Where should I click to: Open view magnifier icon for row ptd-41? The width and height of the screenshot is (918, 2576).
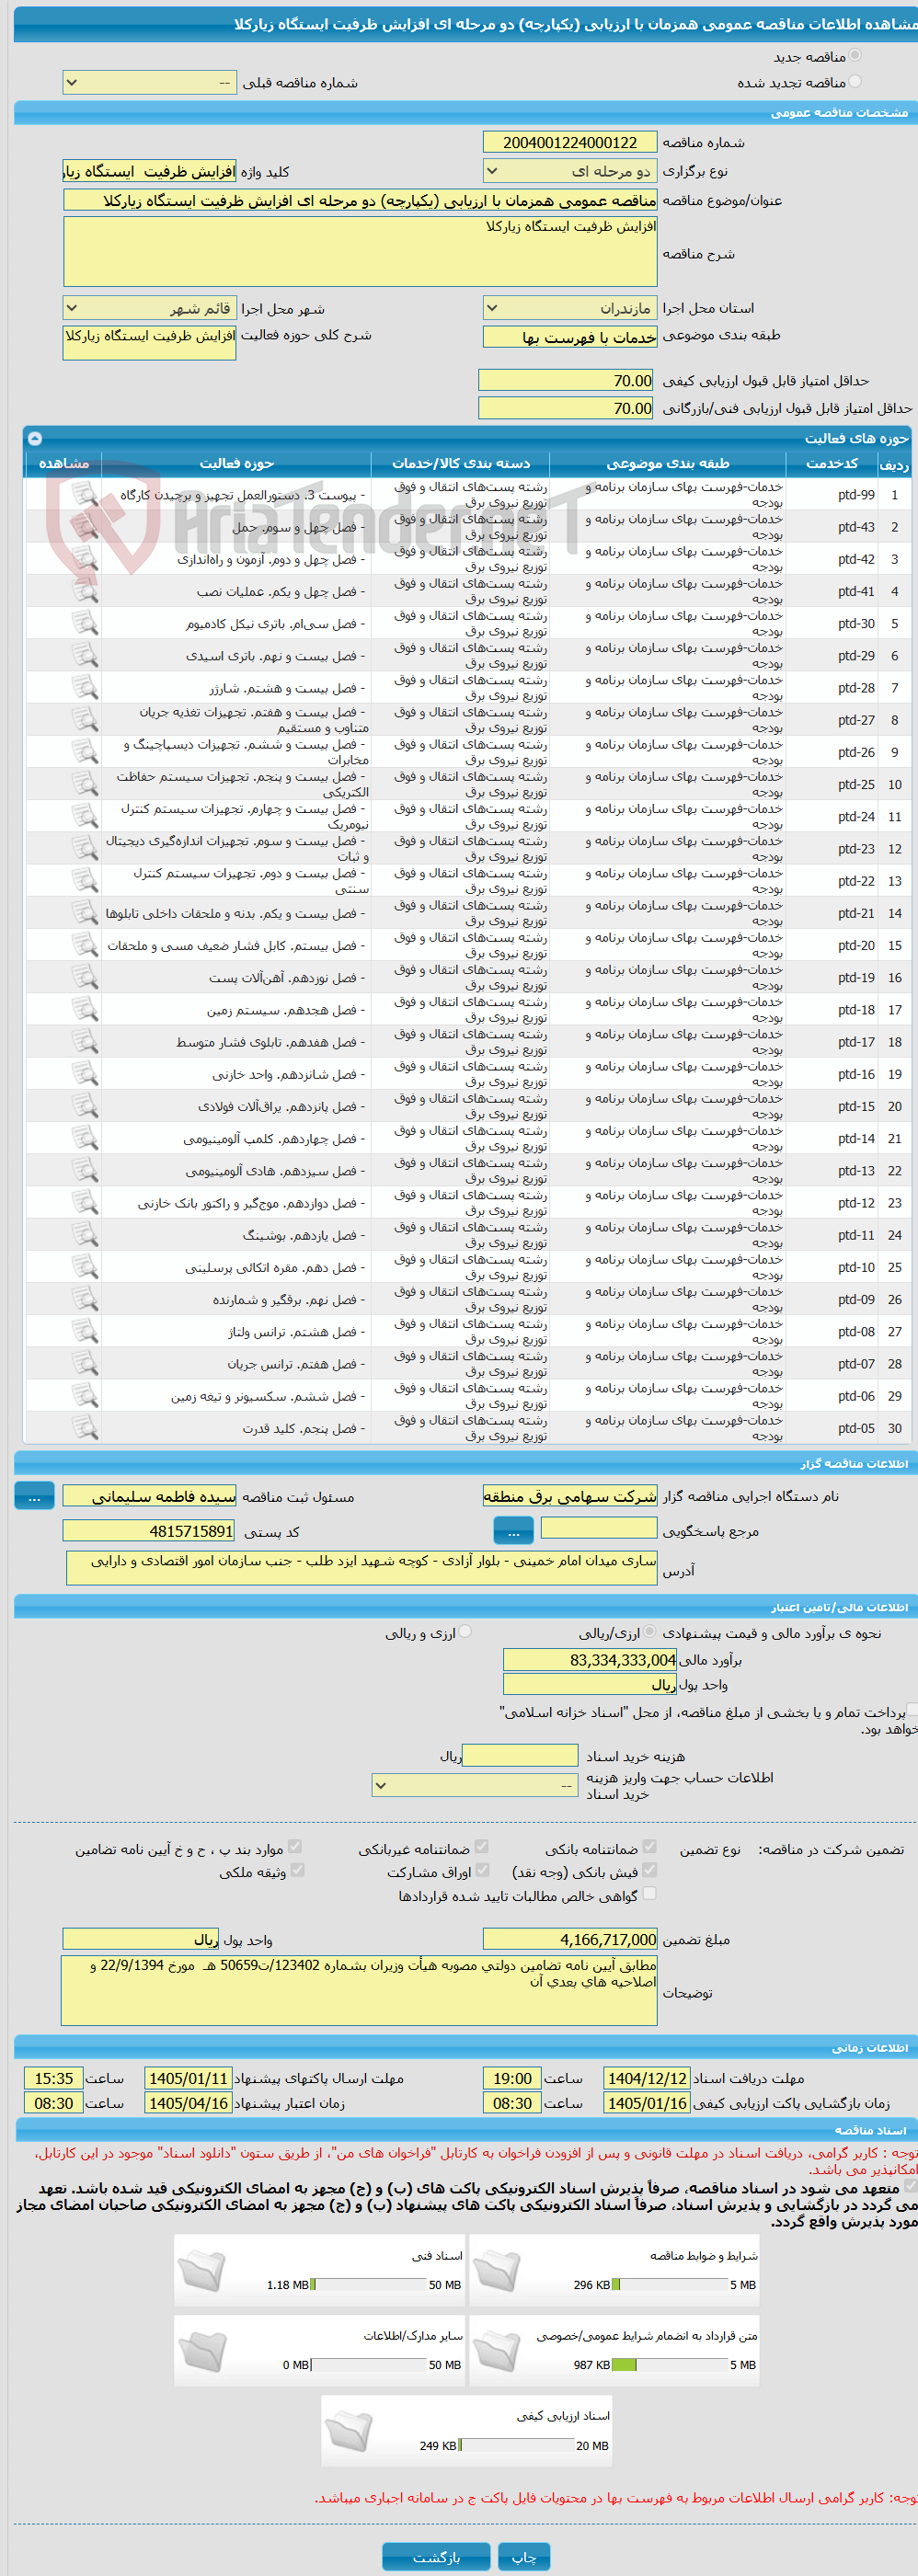(85, 591)
